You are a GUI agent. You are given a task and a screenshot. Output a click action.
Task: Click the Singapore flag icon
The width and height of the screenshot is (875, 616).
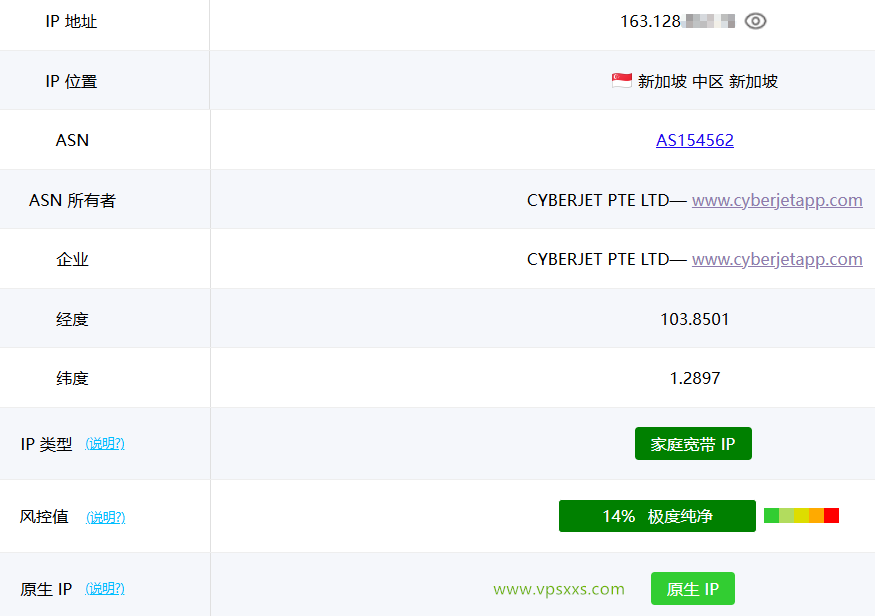point(621,80)
